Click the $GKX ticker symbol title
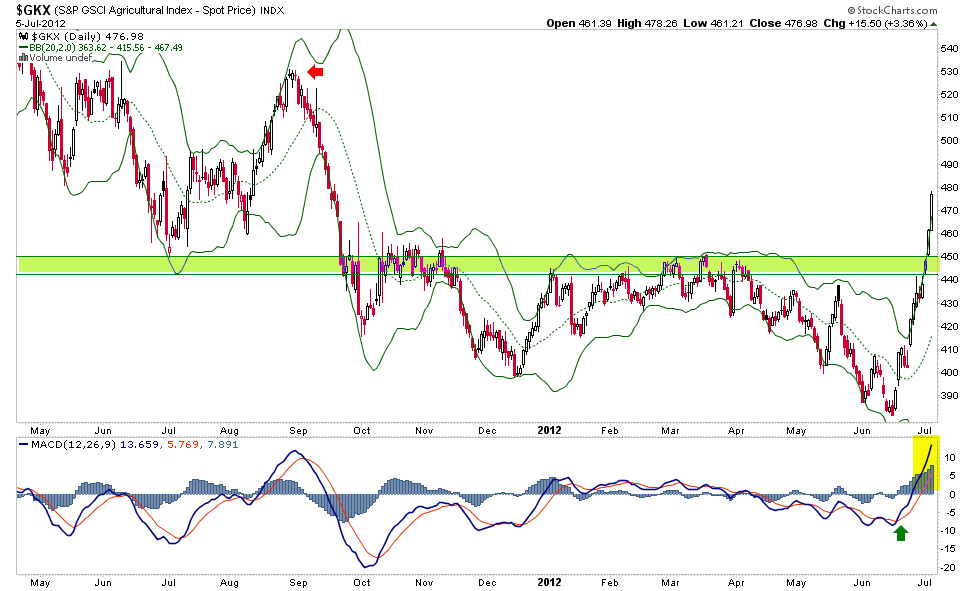Screen dimensions: 975x591 pyautogui.click(x=33, y=10)
